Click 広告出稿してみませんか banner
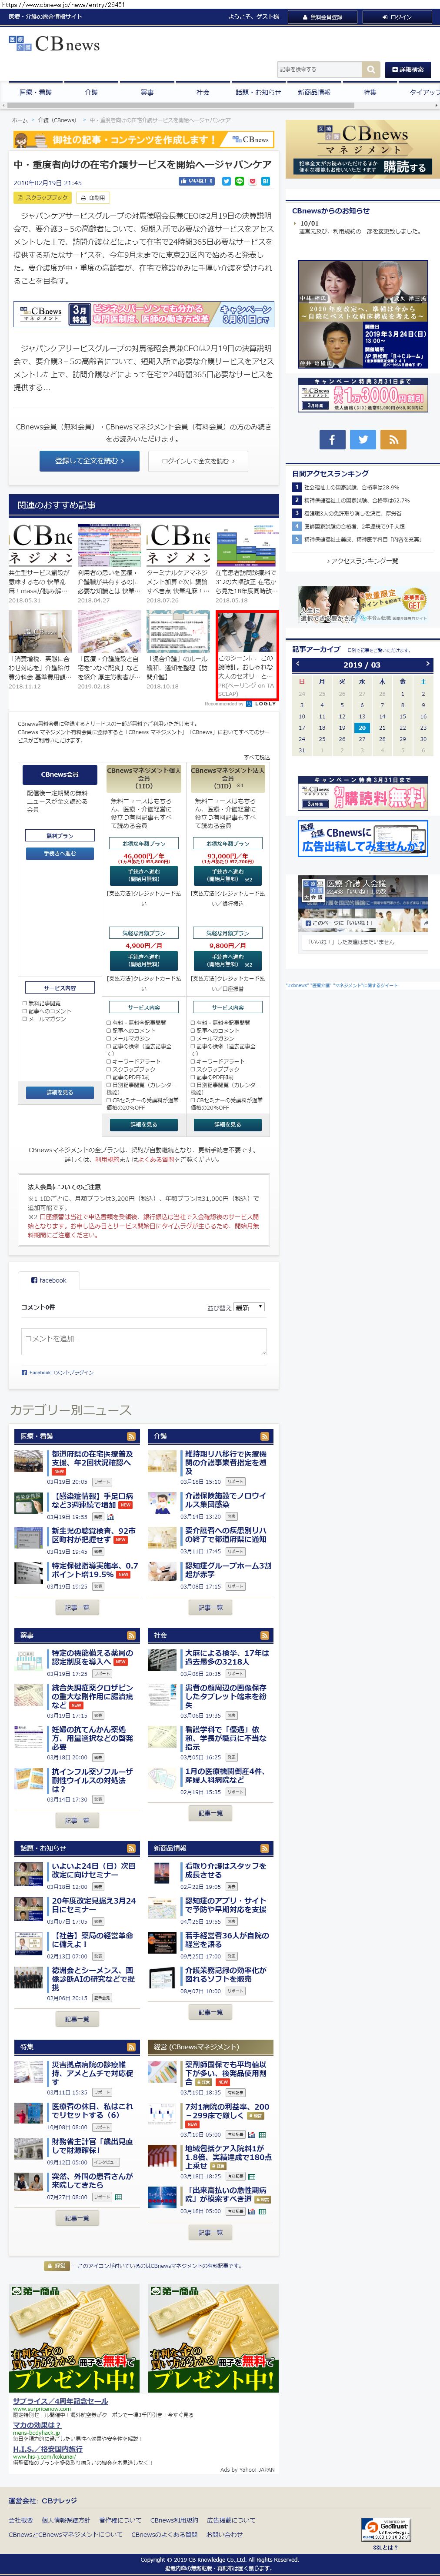The height and width of the screenshot is (2576, 440). (363, 839)
